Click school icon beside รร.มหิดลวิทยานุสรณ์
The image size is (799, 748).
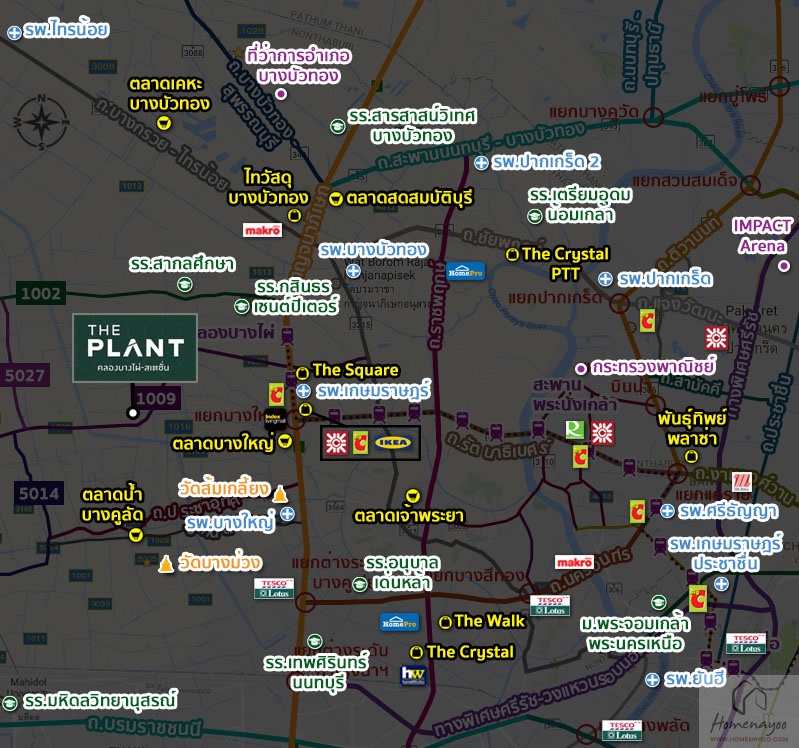point(10,704)
